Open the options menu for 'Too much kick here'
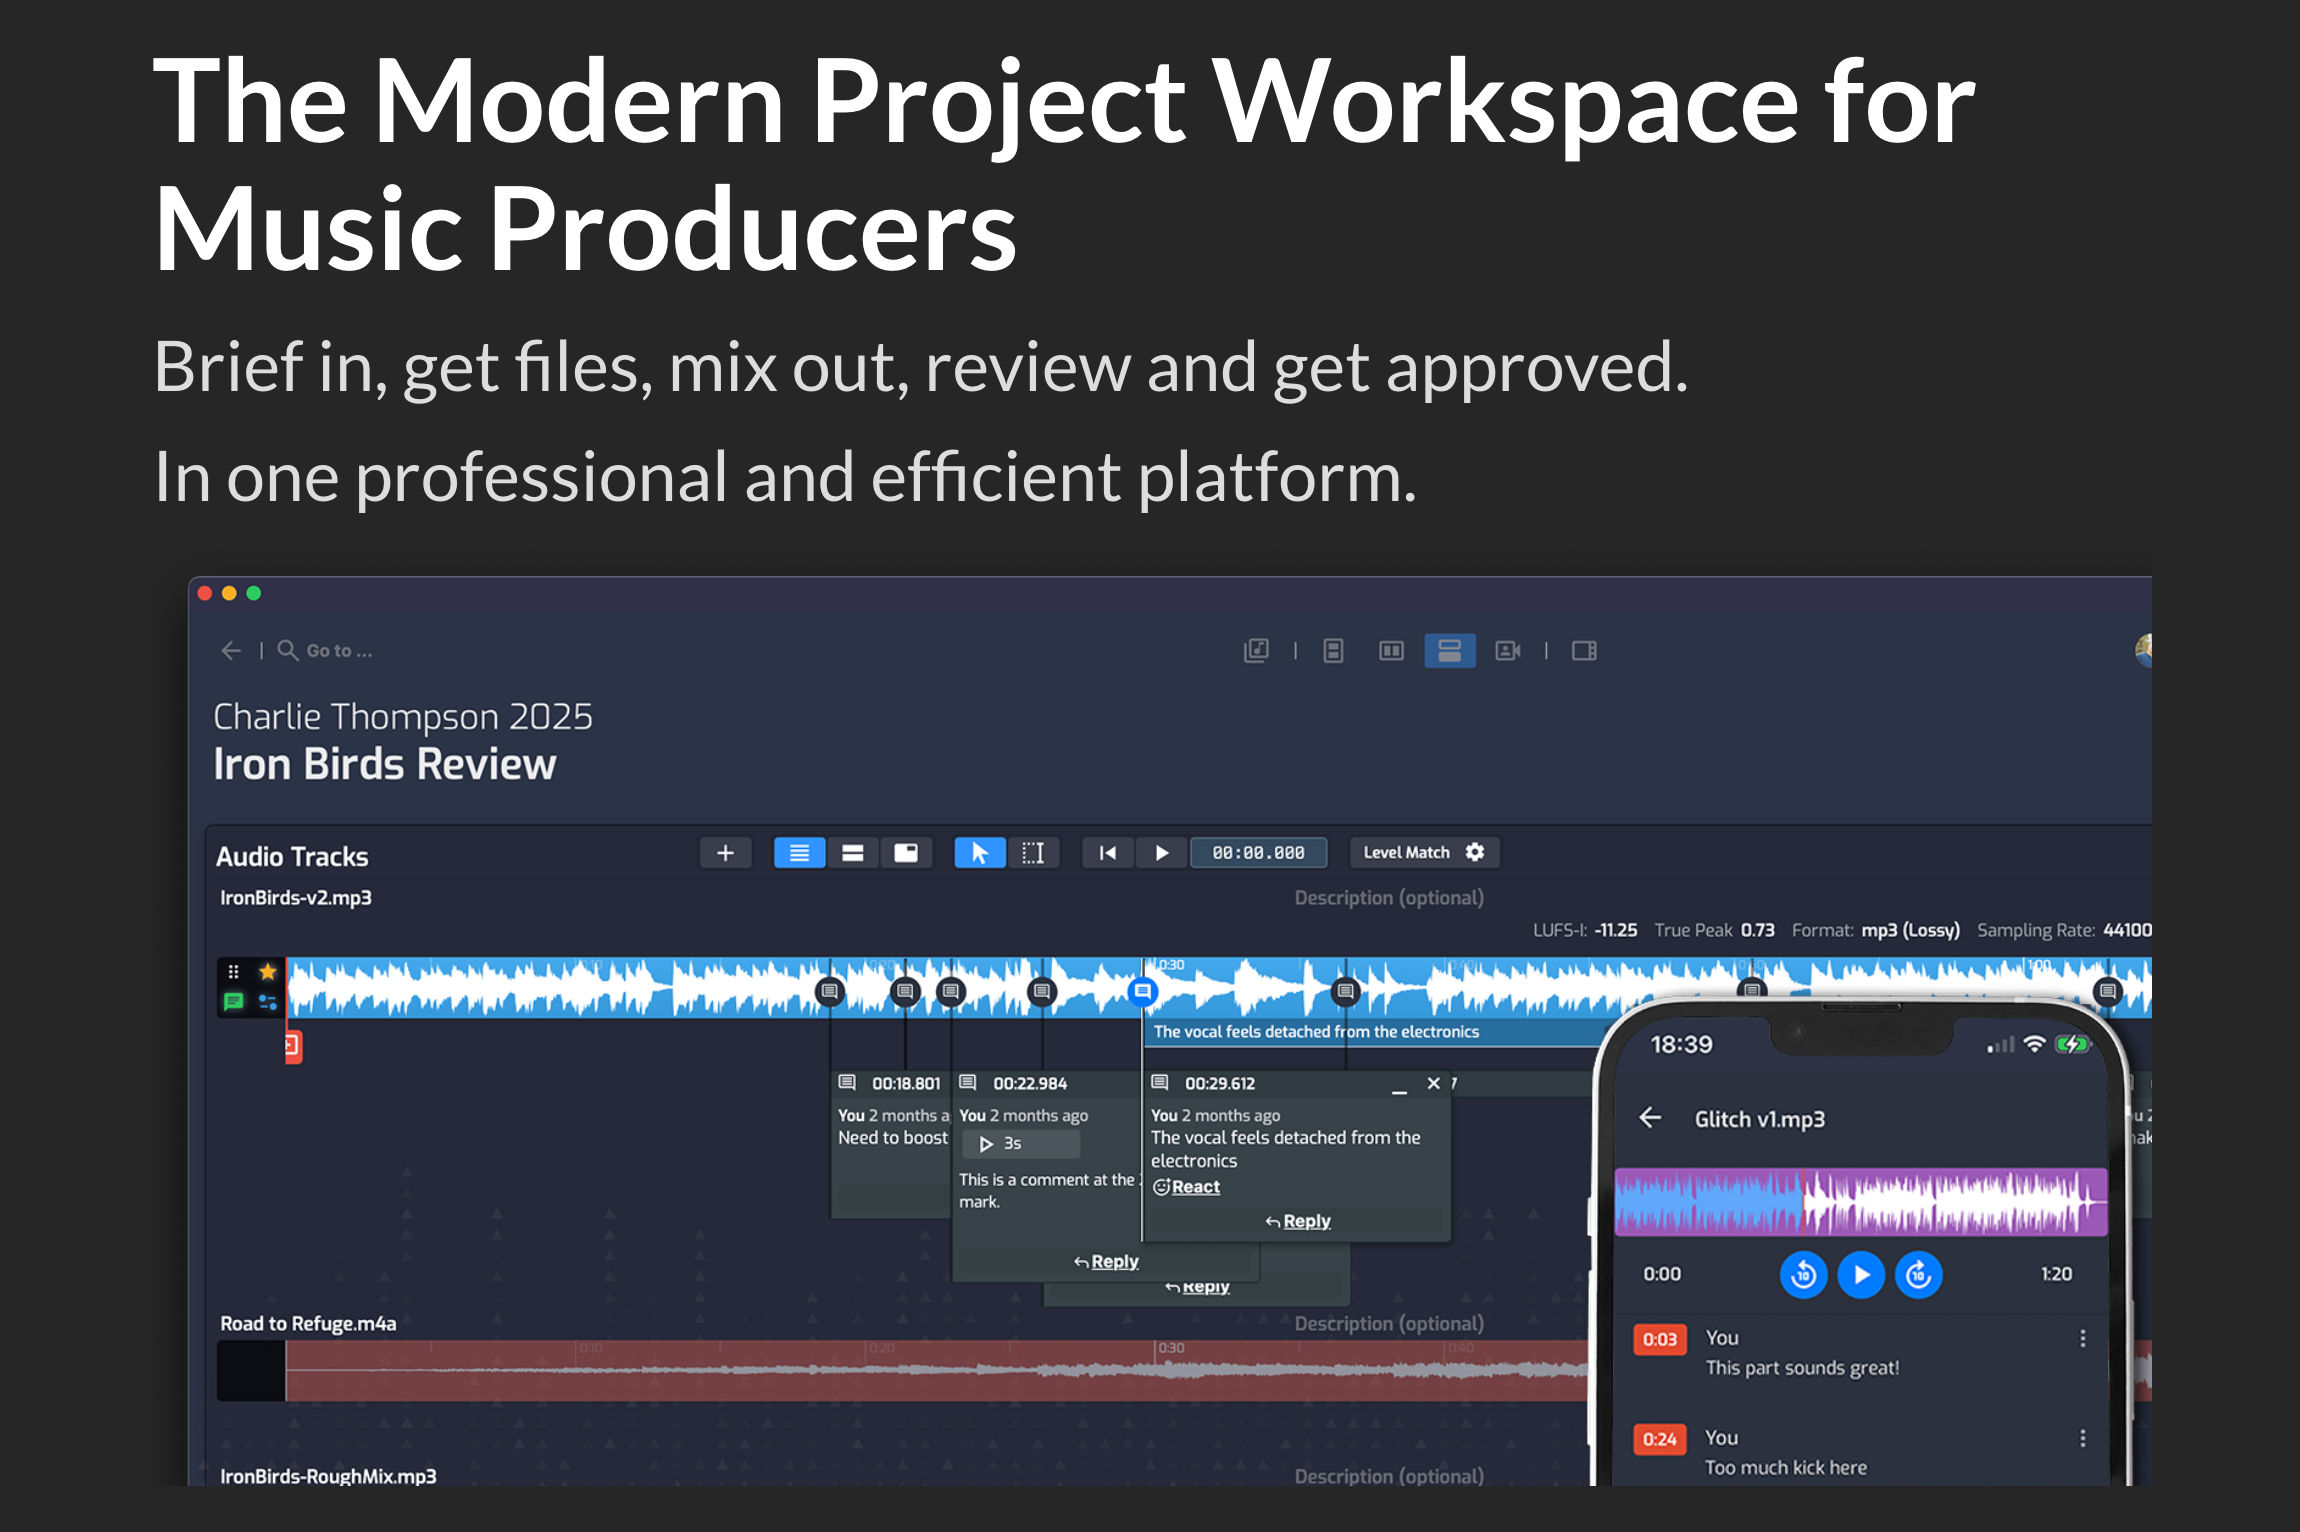Viewport: 2300px width, 1532px height. pos(2083,1438)
